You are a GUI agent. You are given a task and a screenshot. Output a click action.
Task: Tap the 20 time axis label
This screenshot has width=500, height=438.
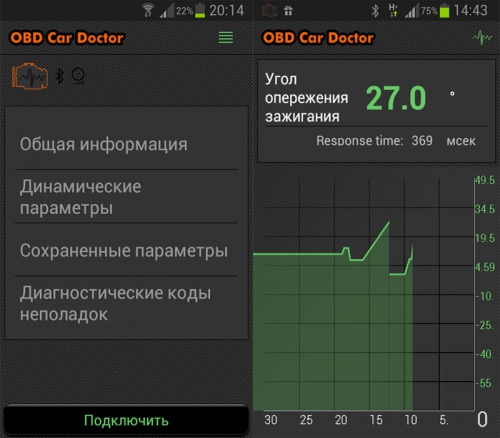(341, 420)
